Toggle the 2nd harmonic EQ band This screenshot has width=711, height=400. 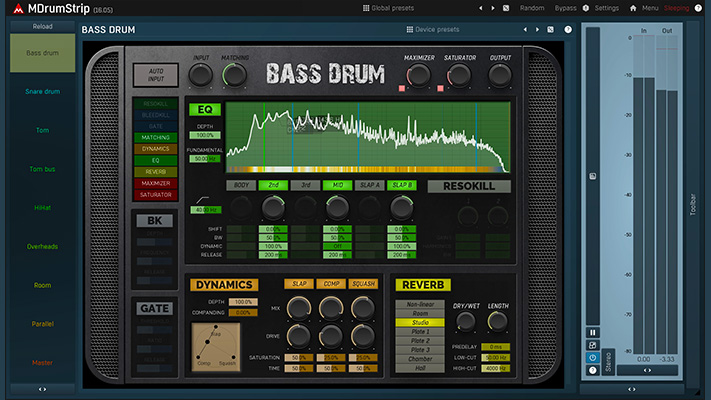click(x=272, y=186)
